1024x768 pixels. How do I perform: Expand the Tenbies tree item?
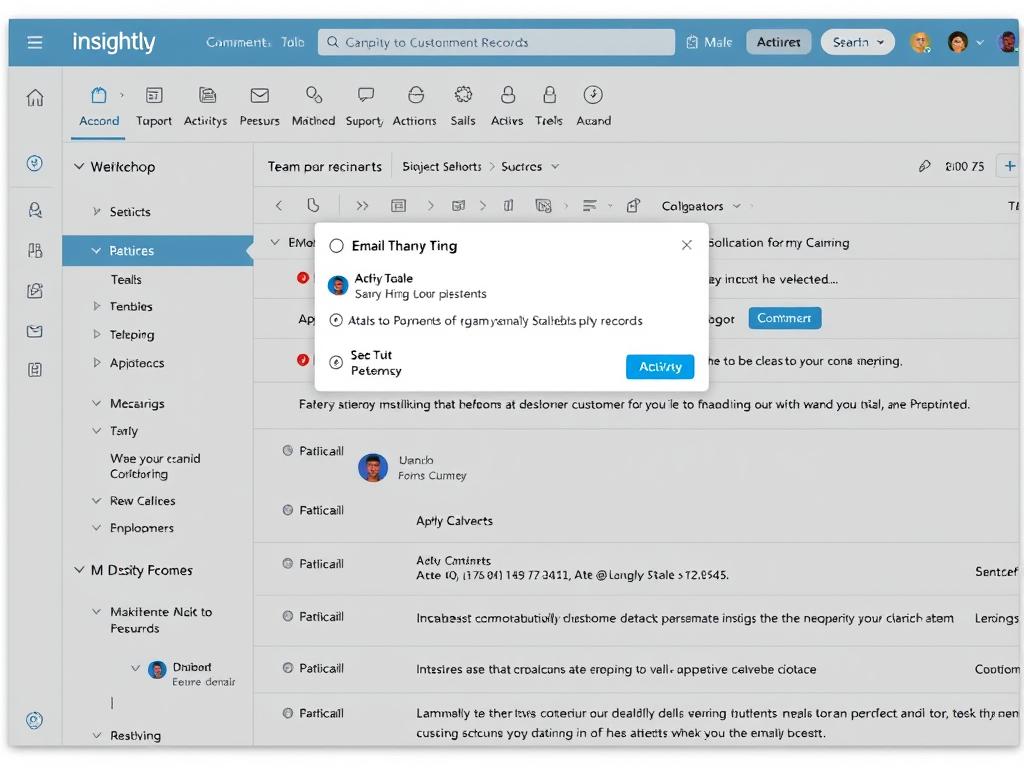point(97,306)
